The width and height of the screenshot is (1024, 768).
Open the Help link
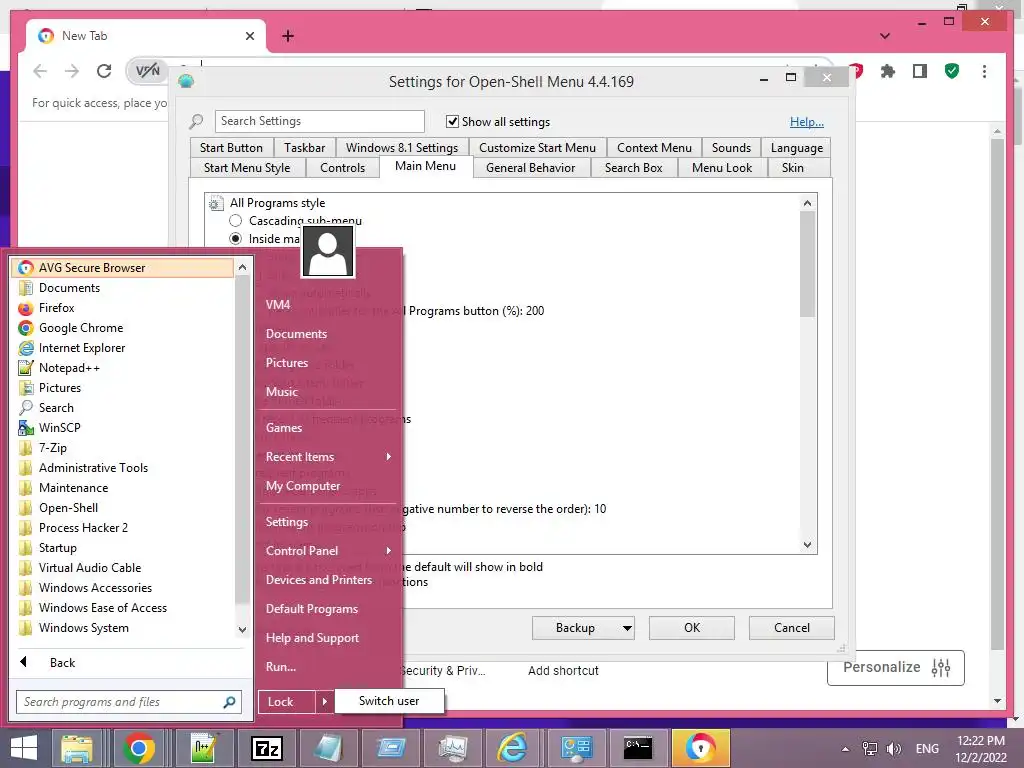click(x=807, y=121)
